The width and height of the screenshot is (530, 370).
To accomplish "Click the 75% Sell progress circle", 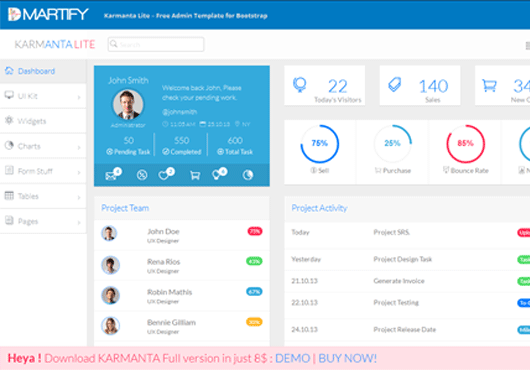I will (319, 144).
